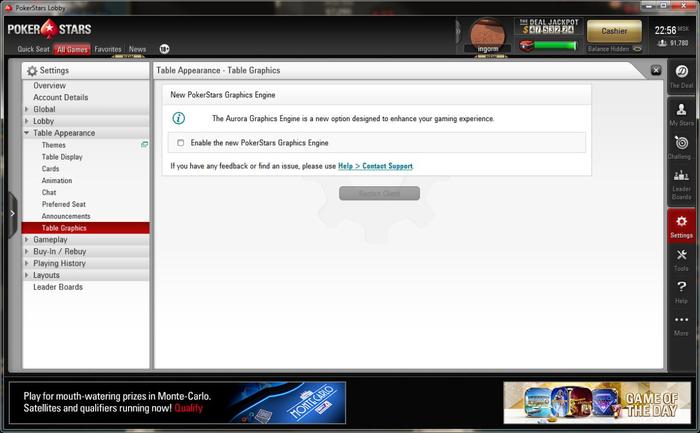Select the highlighted Table Graphics item
Image resolution: width=700 pixels, height=433 pixels.
tap(86, 228)
